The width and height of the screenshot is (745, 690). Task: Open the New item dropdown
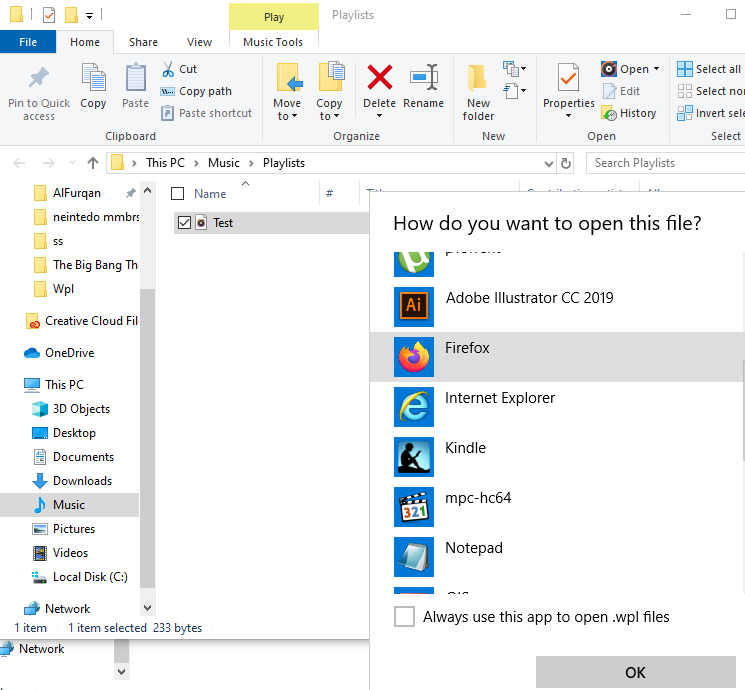pyautogui.click(x=515, y=69)
